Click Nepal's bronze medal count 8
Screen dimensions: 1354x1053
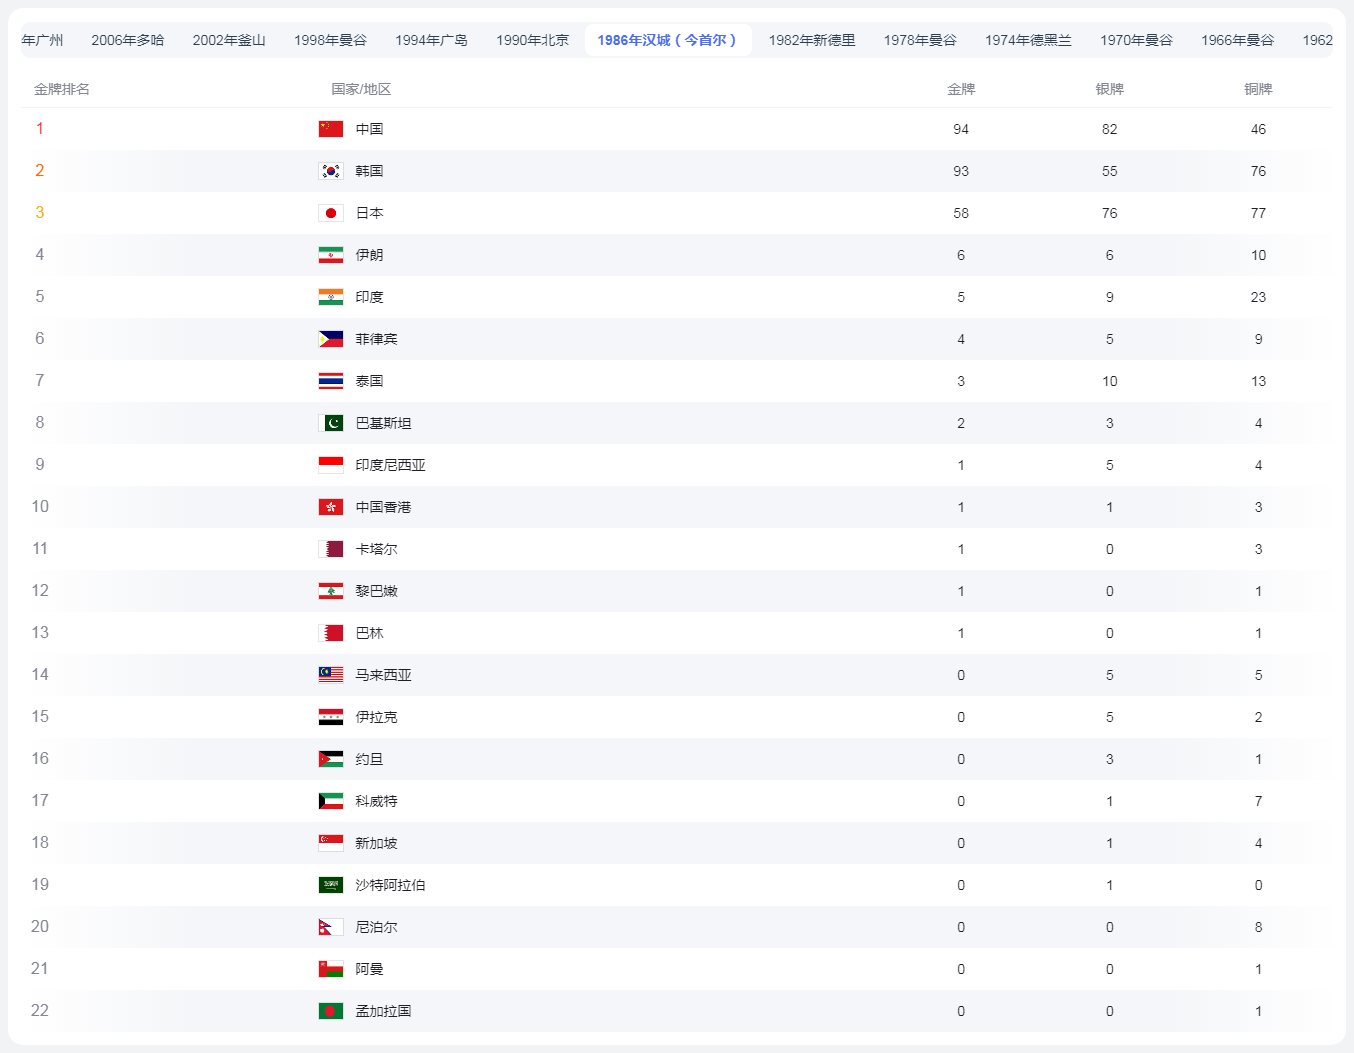coord(1258,927)
